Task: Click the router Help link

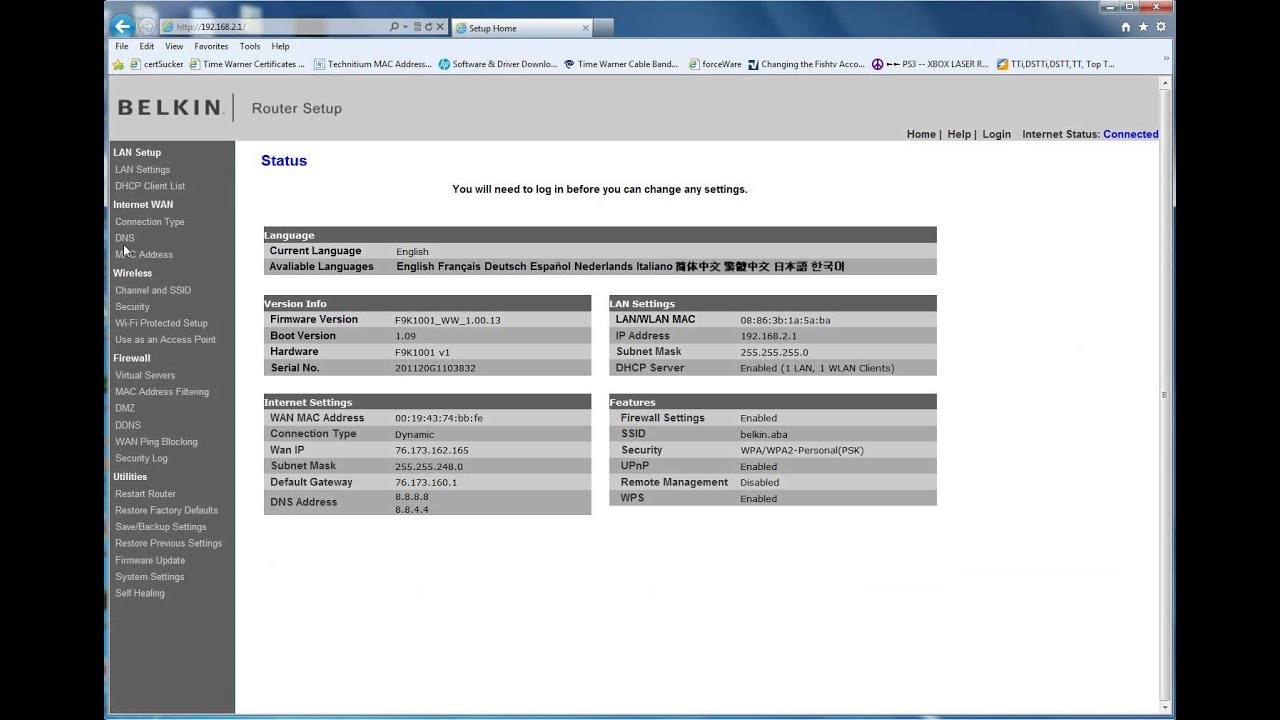Action: coord(959,134)
